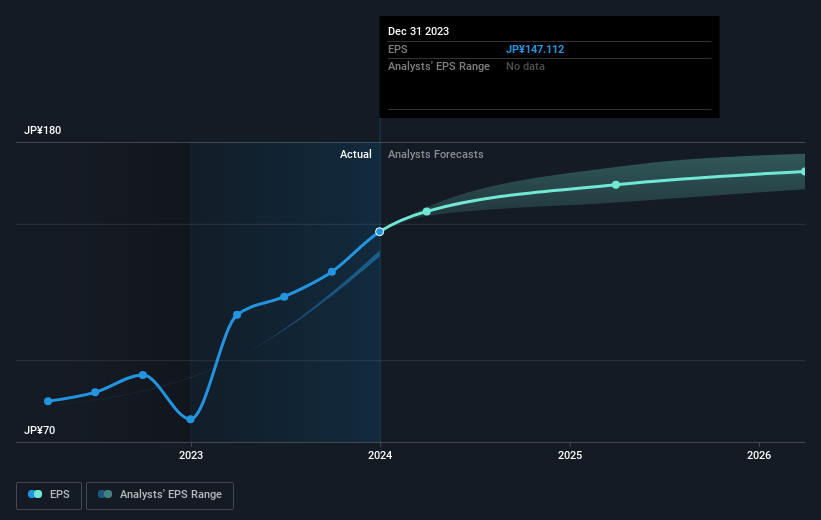Click the Analysts' EPS Range swatch icon

pyautogui.click(x=105, y=494)
